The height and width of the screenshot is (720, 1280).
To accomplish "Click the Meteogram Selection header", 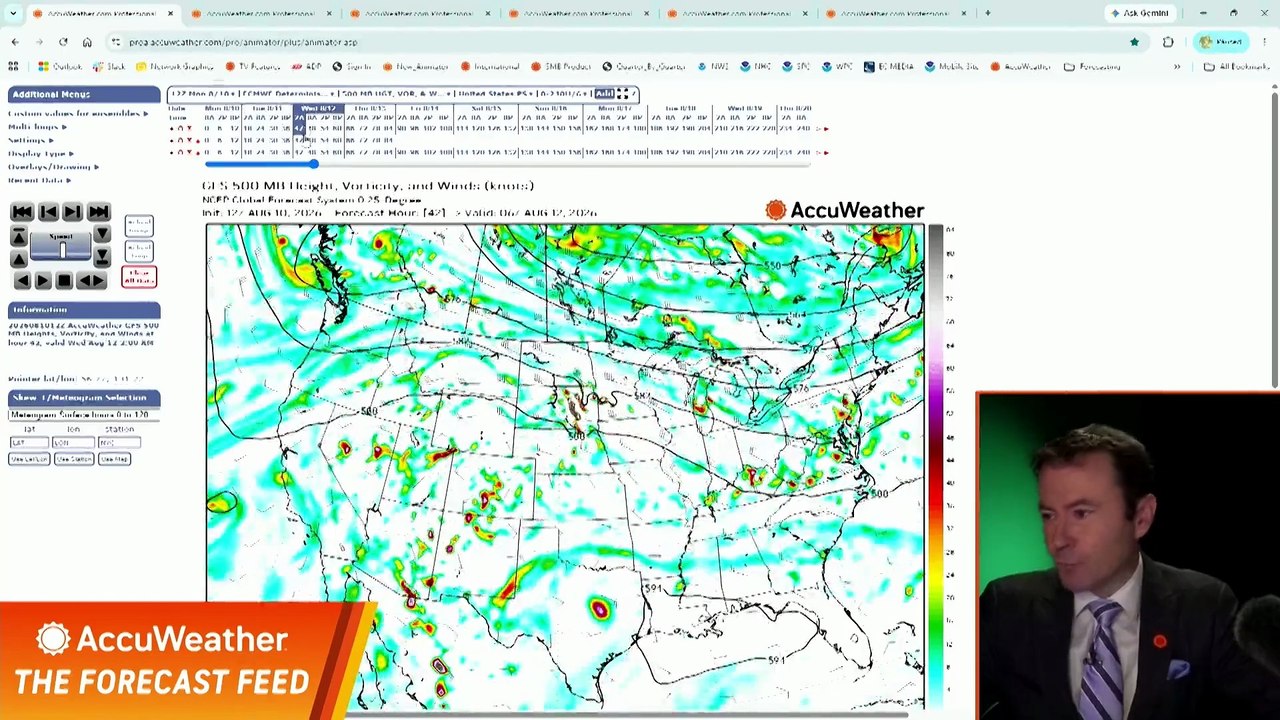I will [x=84, y=398].
